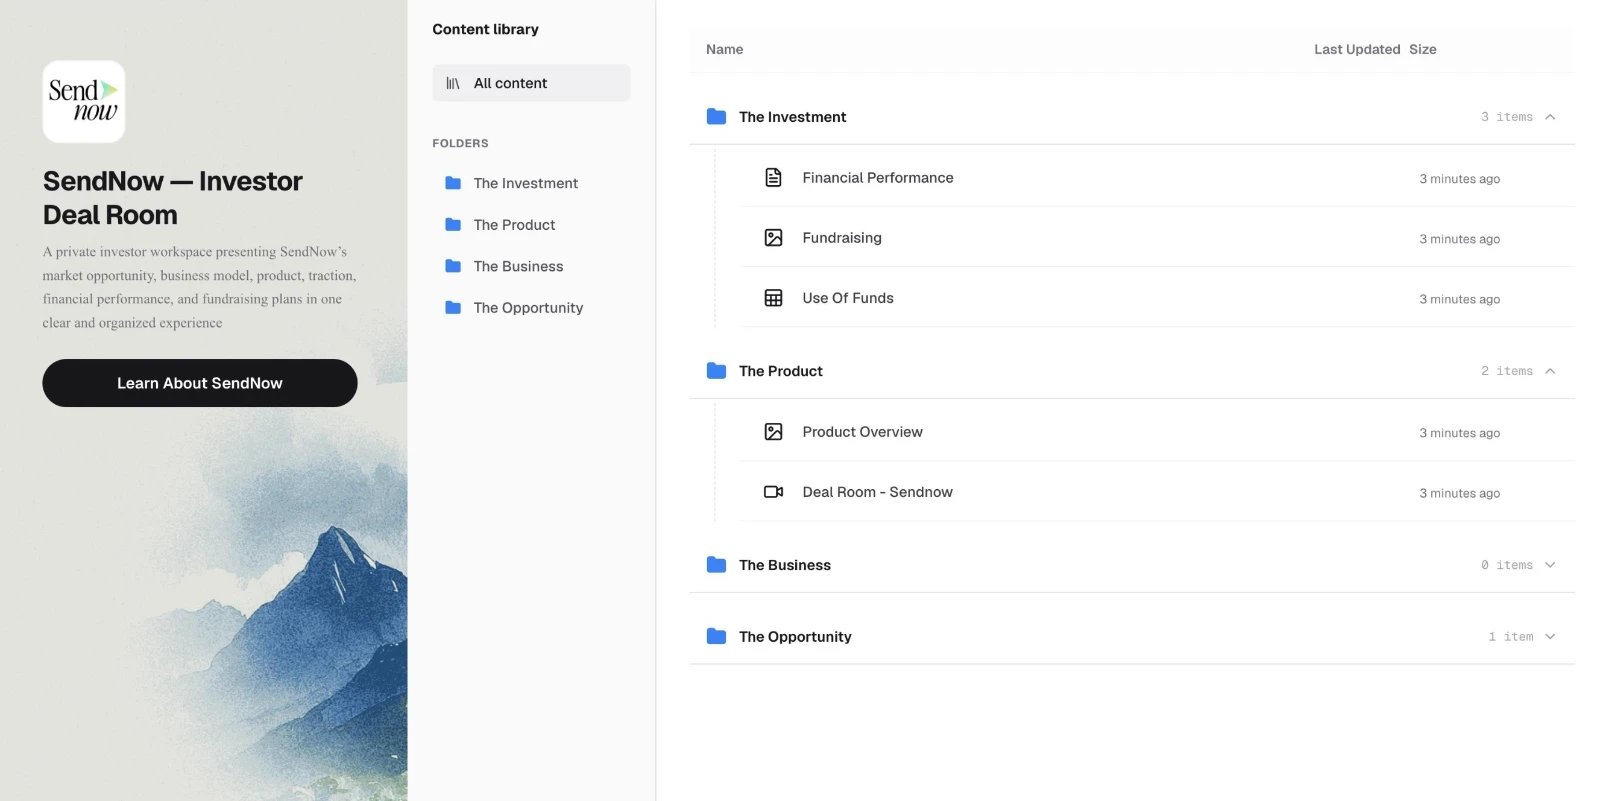Click the "FOLDERS" section label

pyautogui.click(x=460, y=143)
